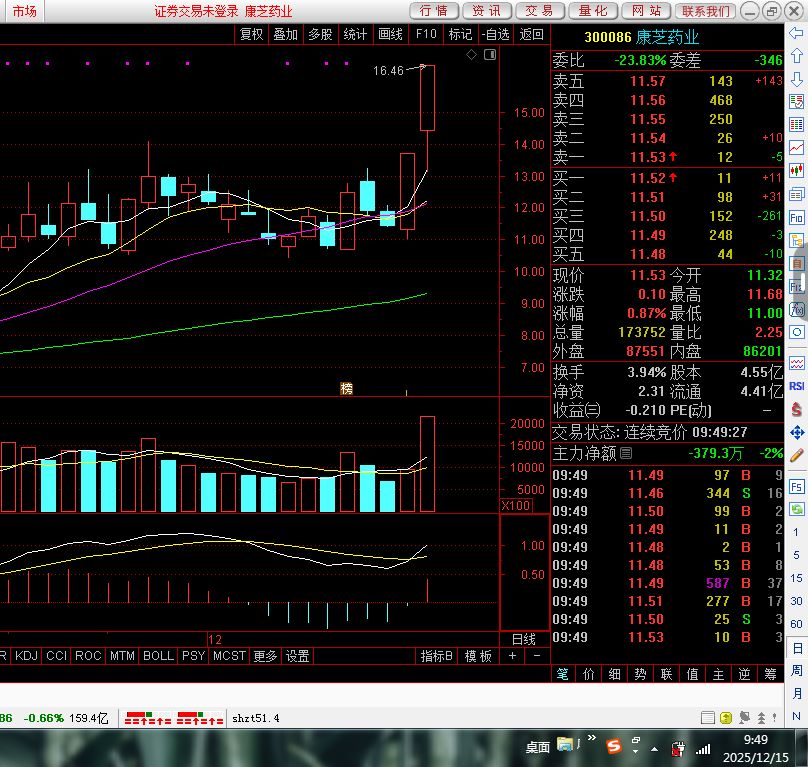
Task: Switch to 60-minute period
Action: click(x=796, y=624)
